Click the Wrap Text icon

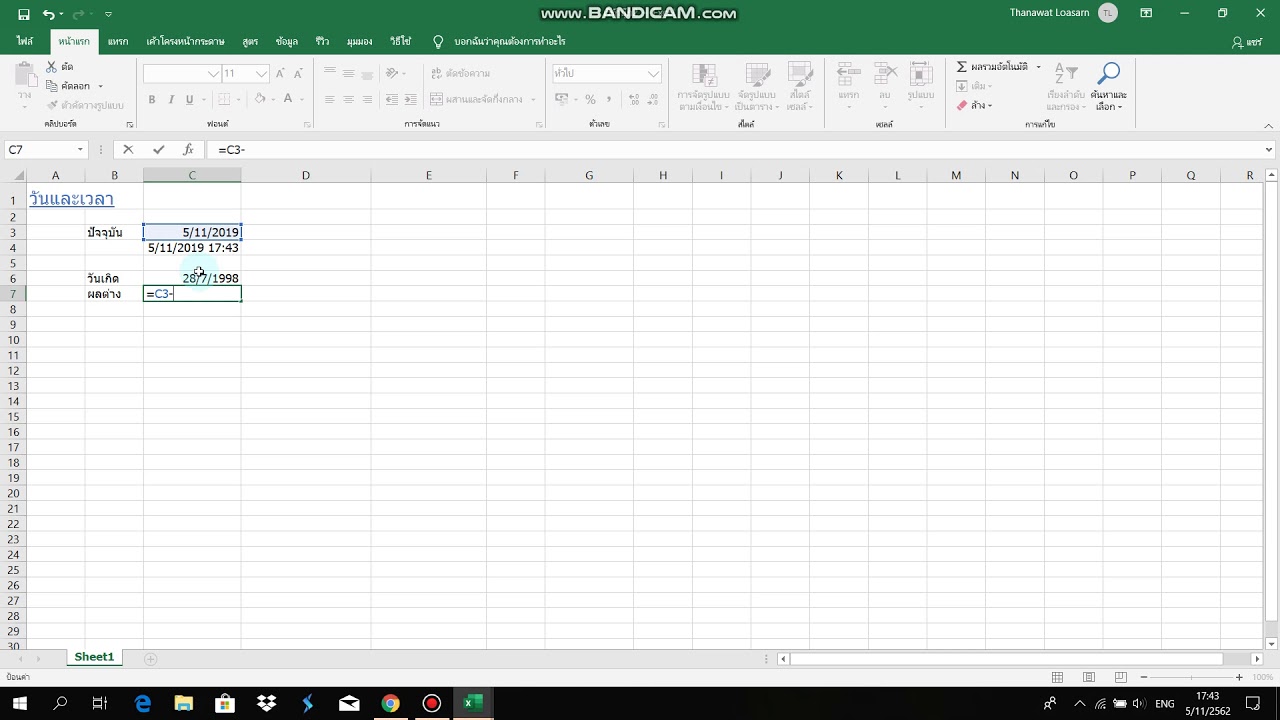[437, 73]
